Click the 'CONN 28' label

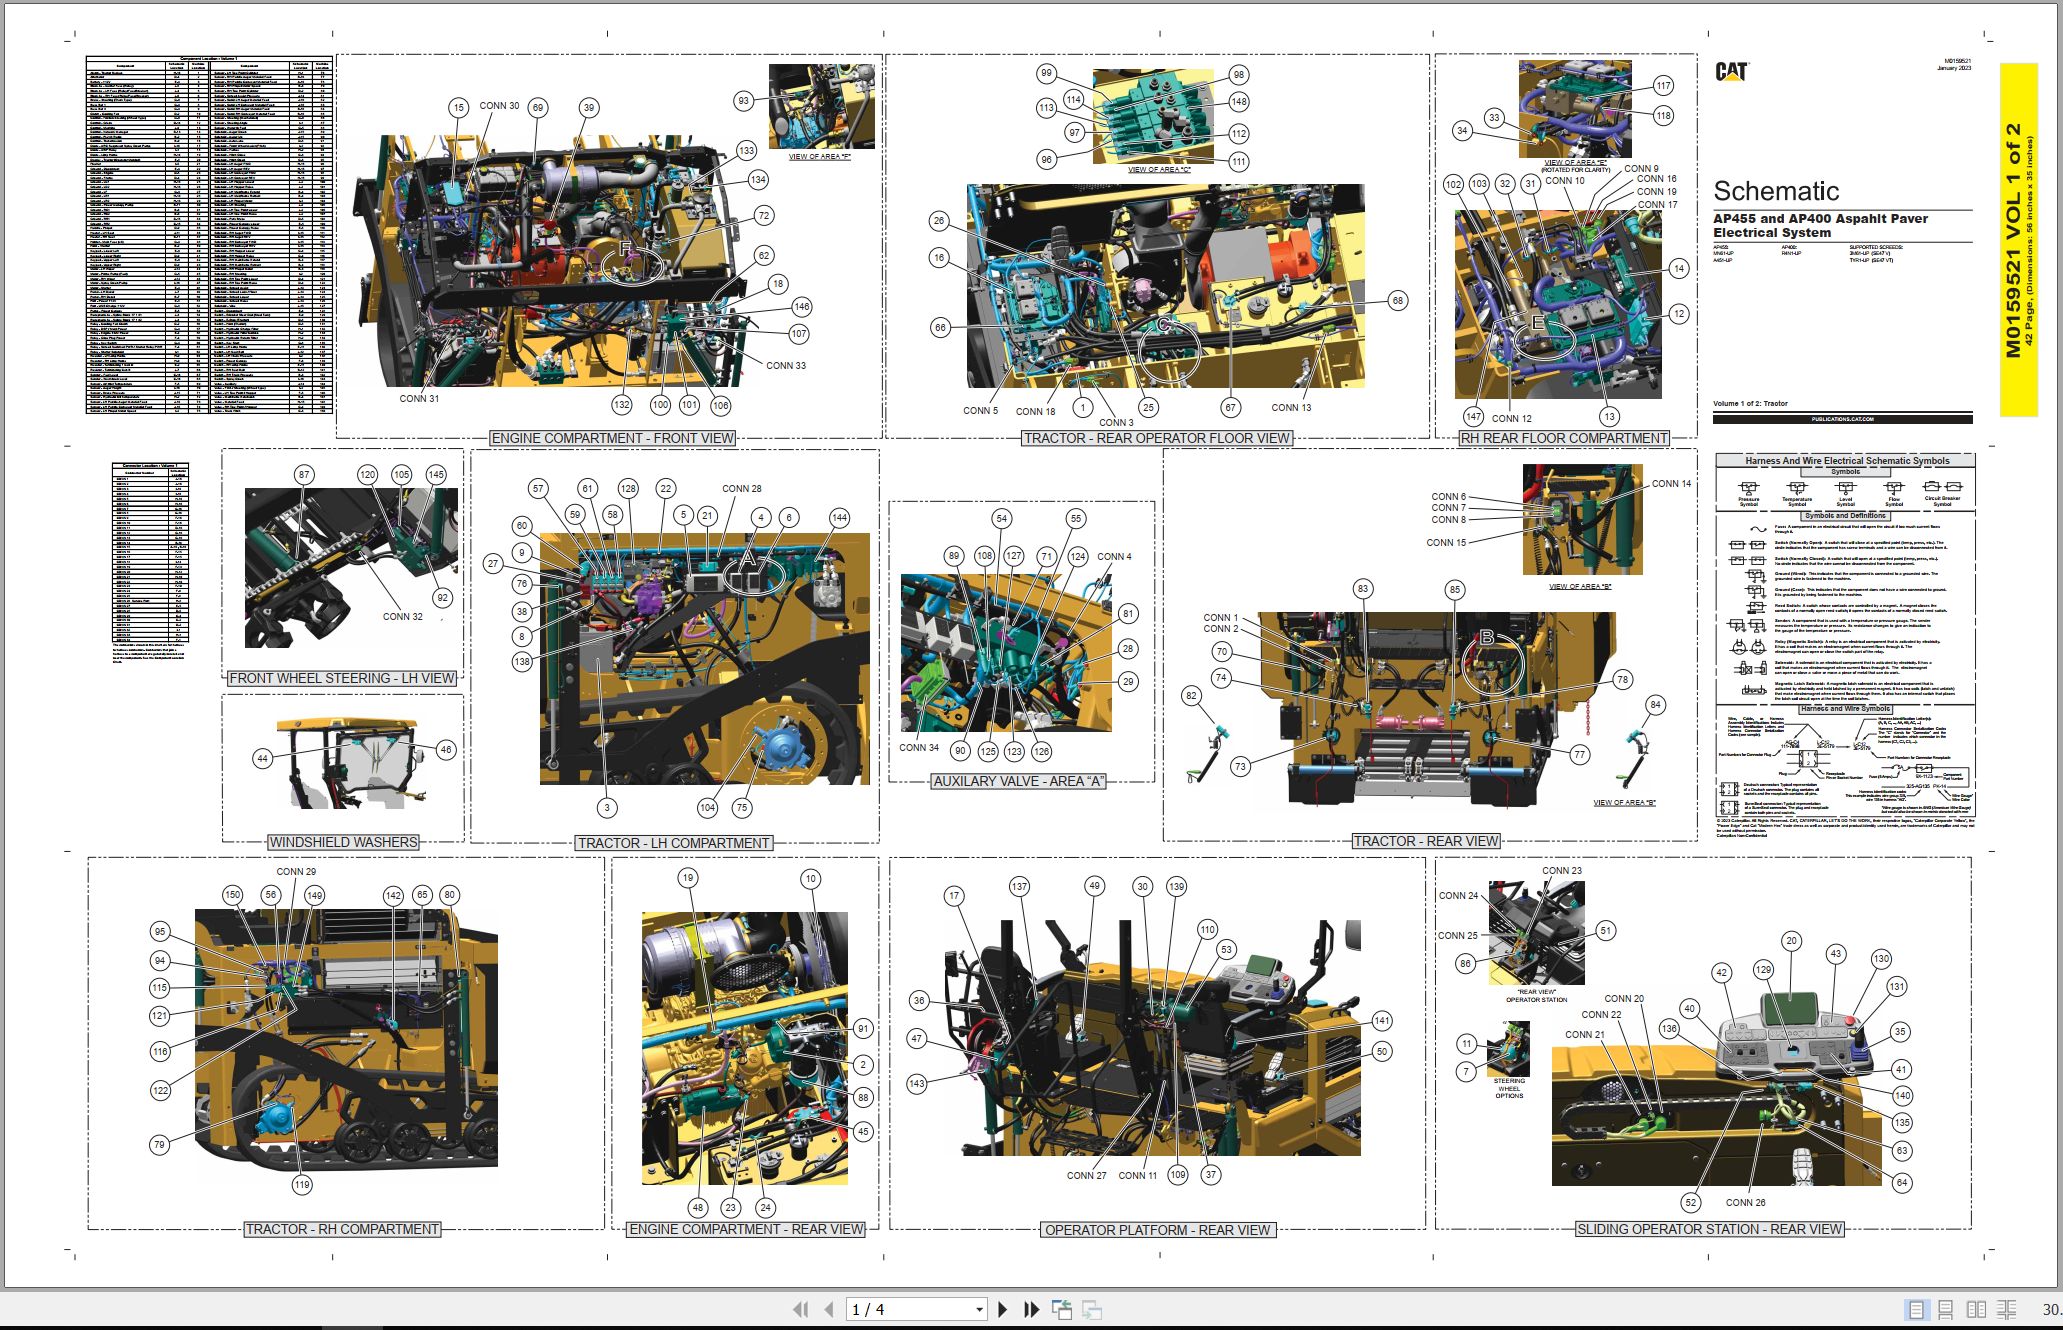click(742, 488)
